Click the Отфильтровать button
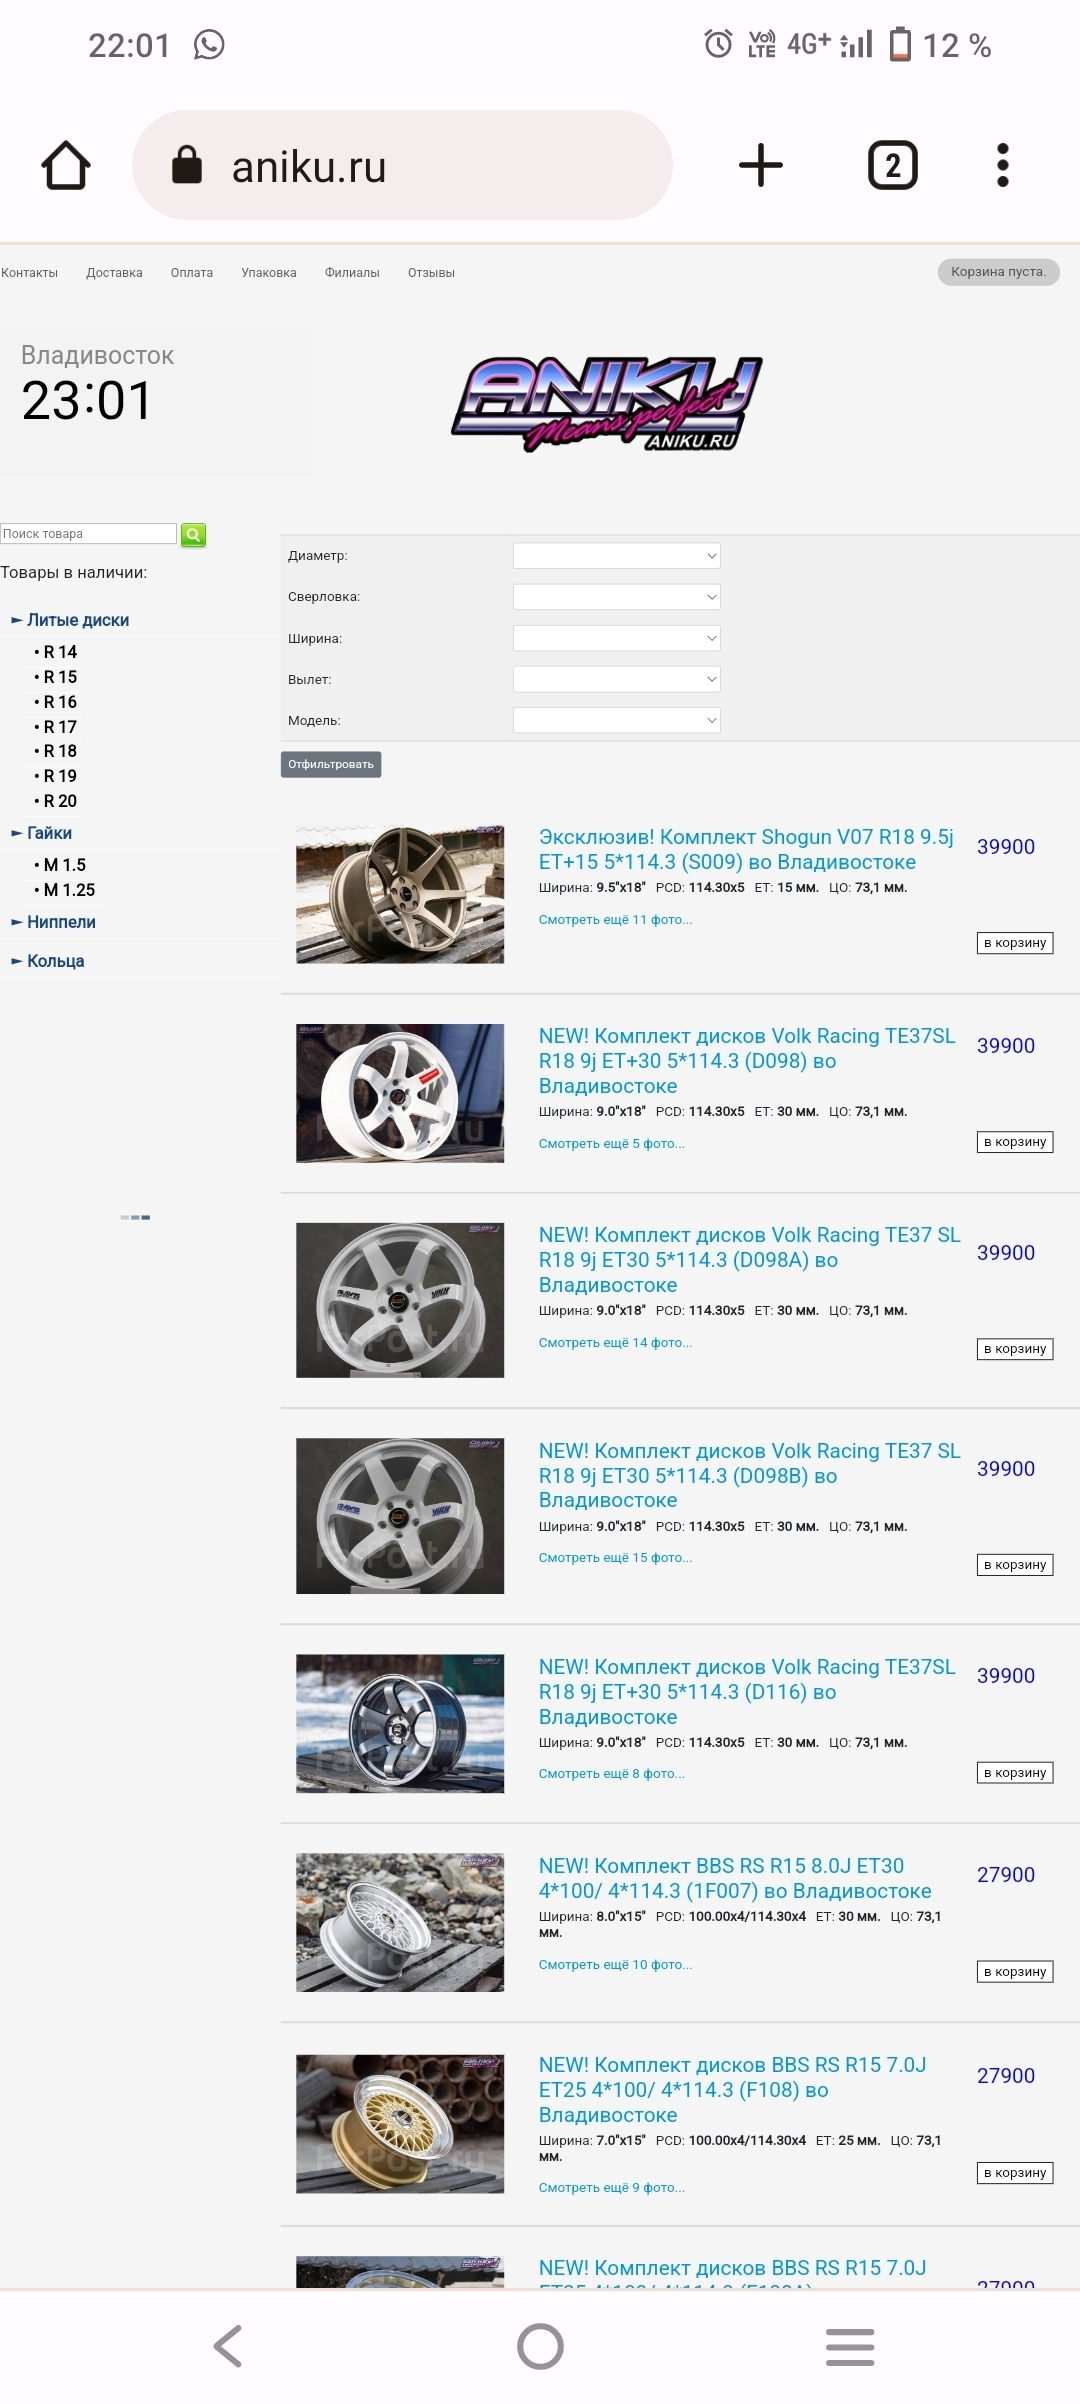The height and width of the screenshot is (2404, 1080). point(331,764)
